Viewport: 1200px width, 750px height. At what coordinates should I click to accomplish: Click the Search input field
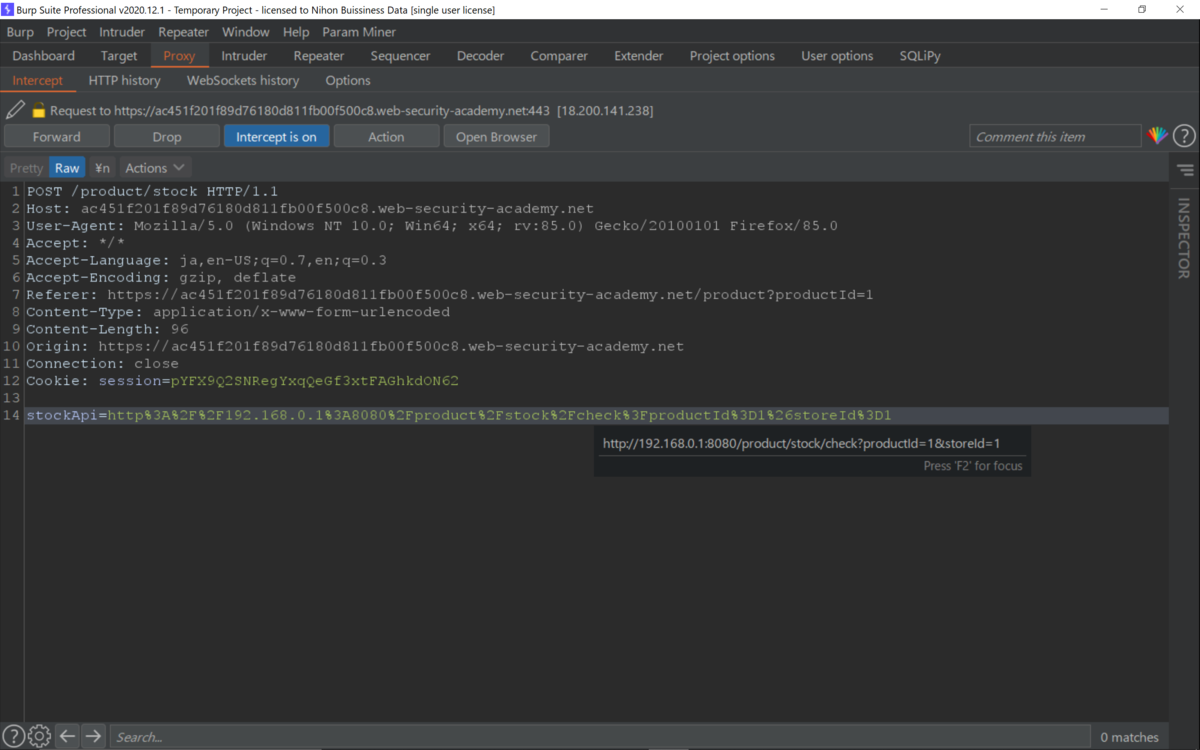coord(600,737)
